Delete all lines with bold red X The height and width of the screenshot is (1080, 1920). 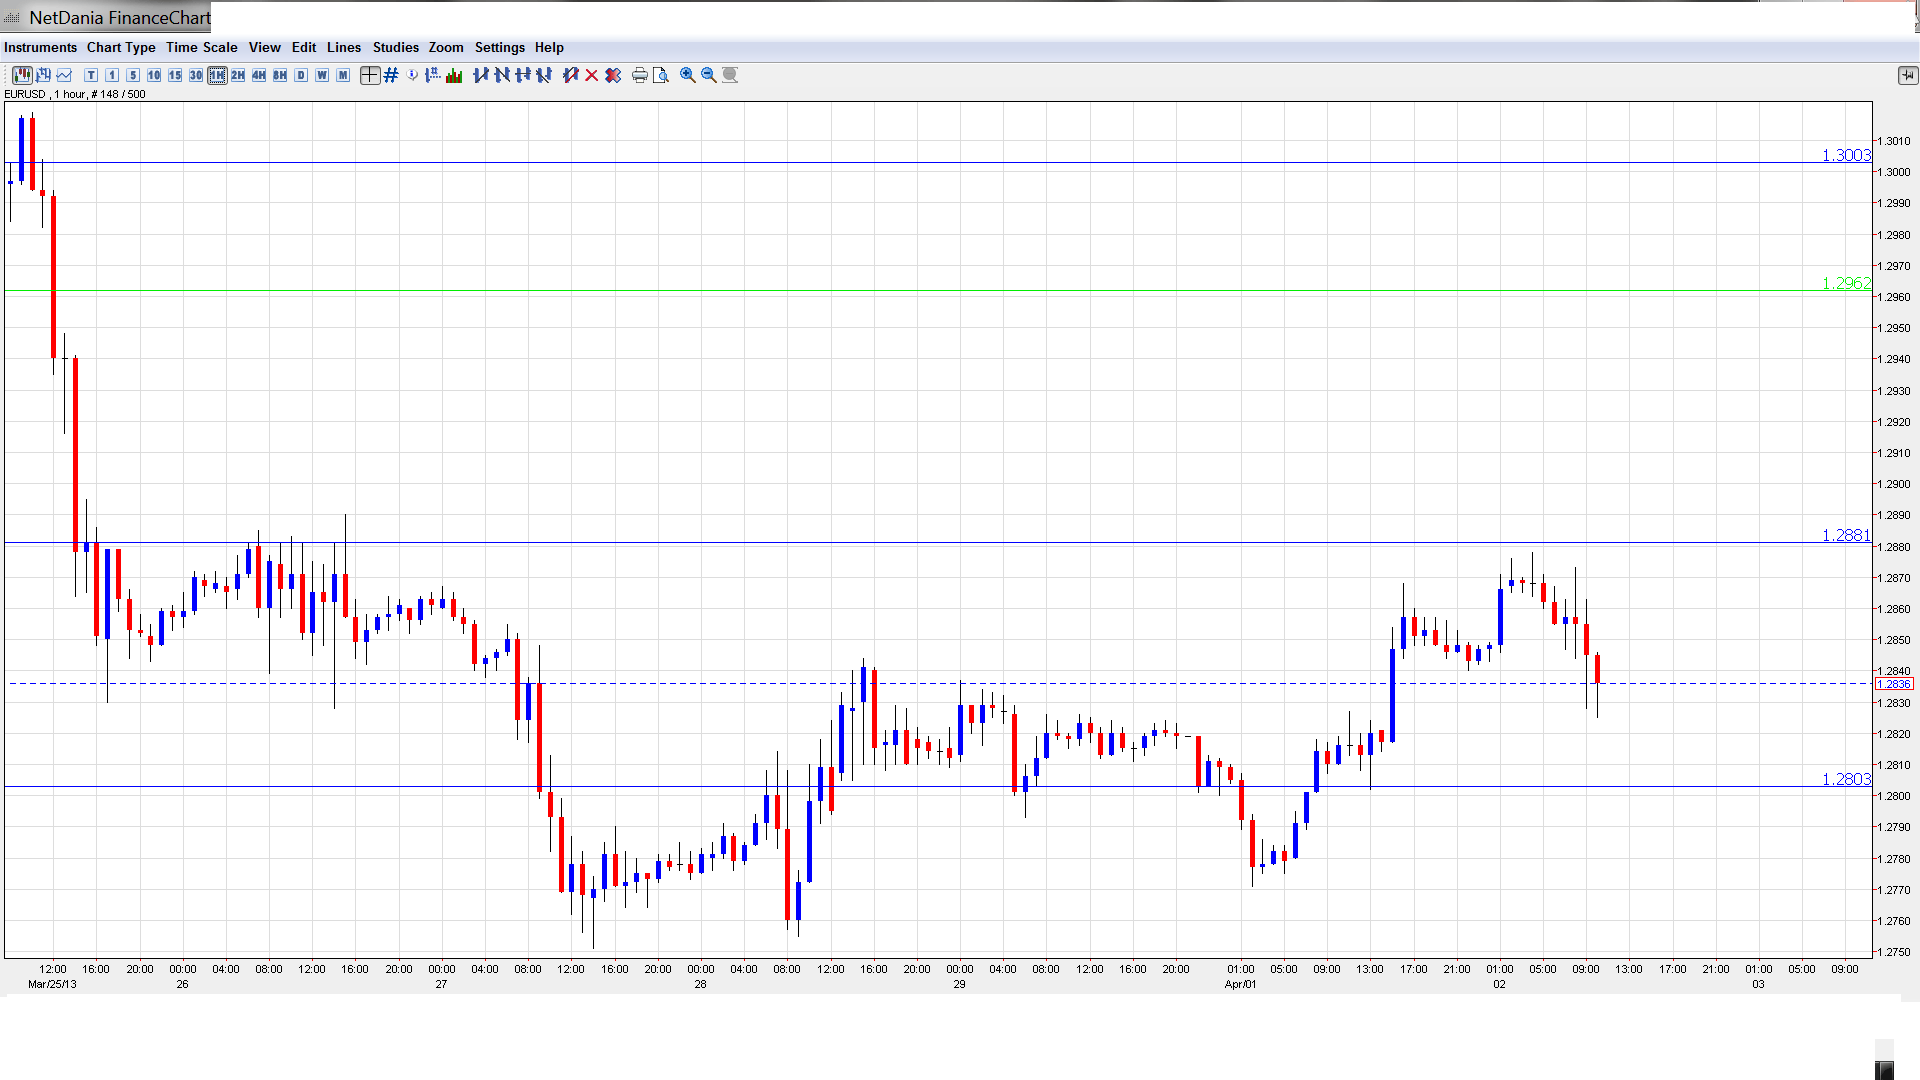tap(613, 75)
